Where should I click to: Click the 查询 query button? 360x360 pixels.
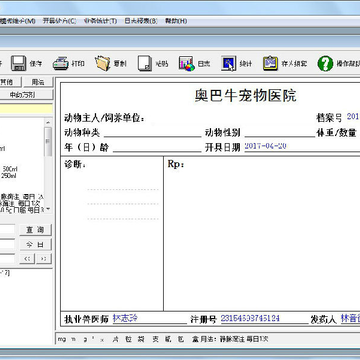click(x=35, y=230)
